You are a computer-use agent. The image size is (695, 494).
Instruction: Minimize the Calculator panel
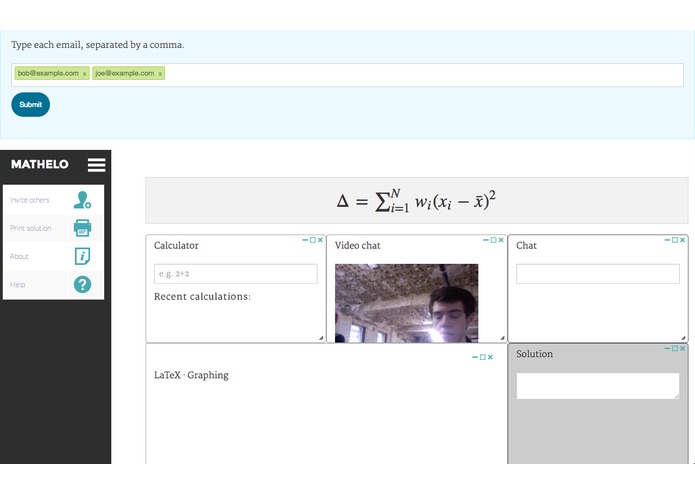tap(305, 240)
